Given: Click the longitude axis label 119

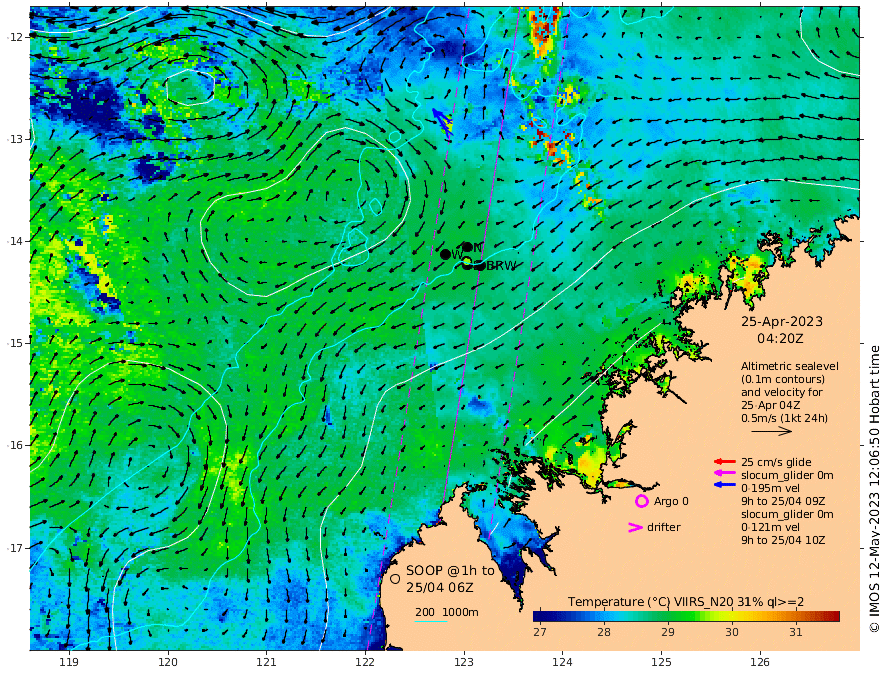Looking at the screenshot, I should 69,663.
